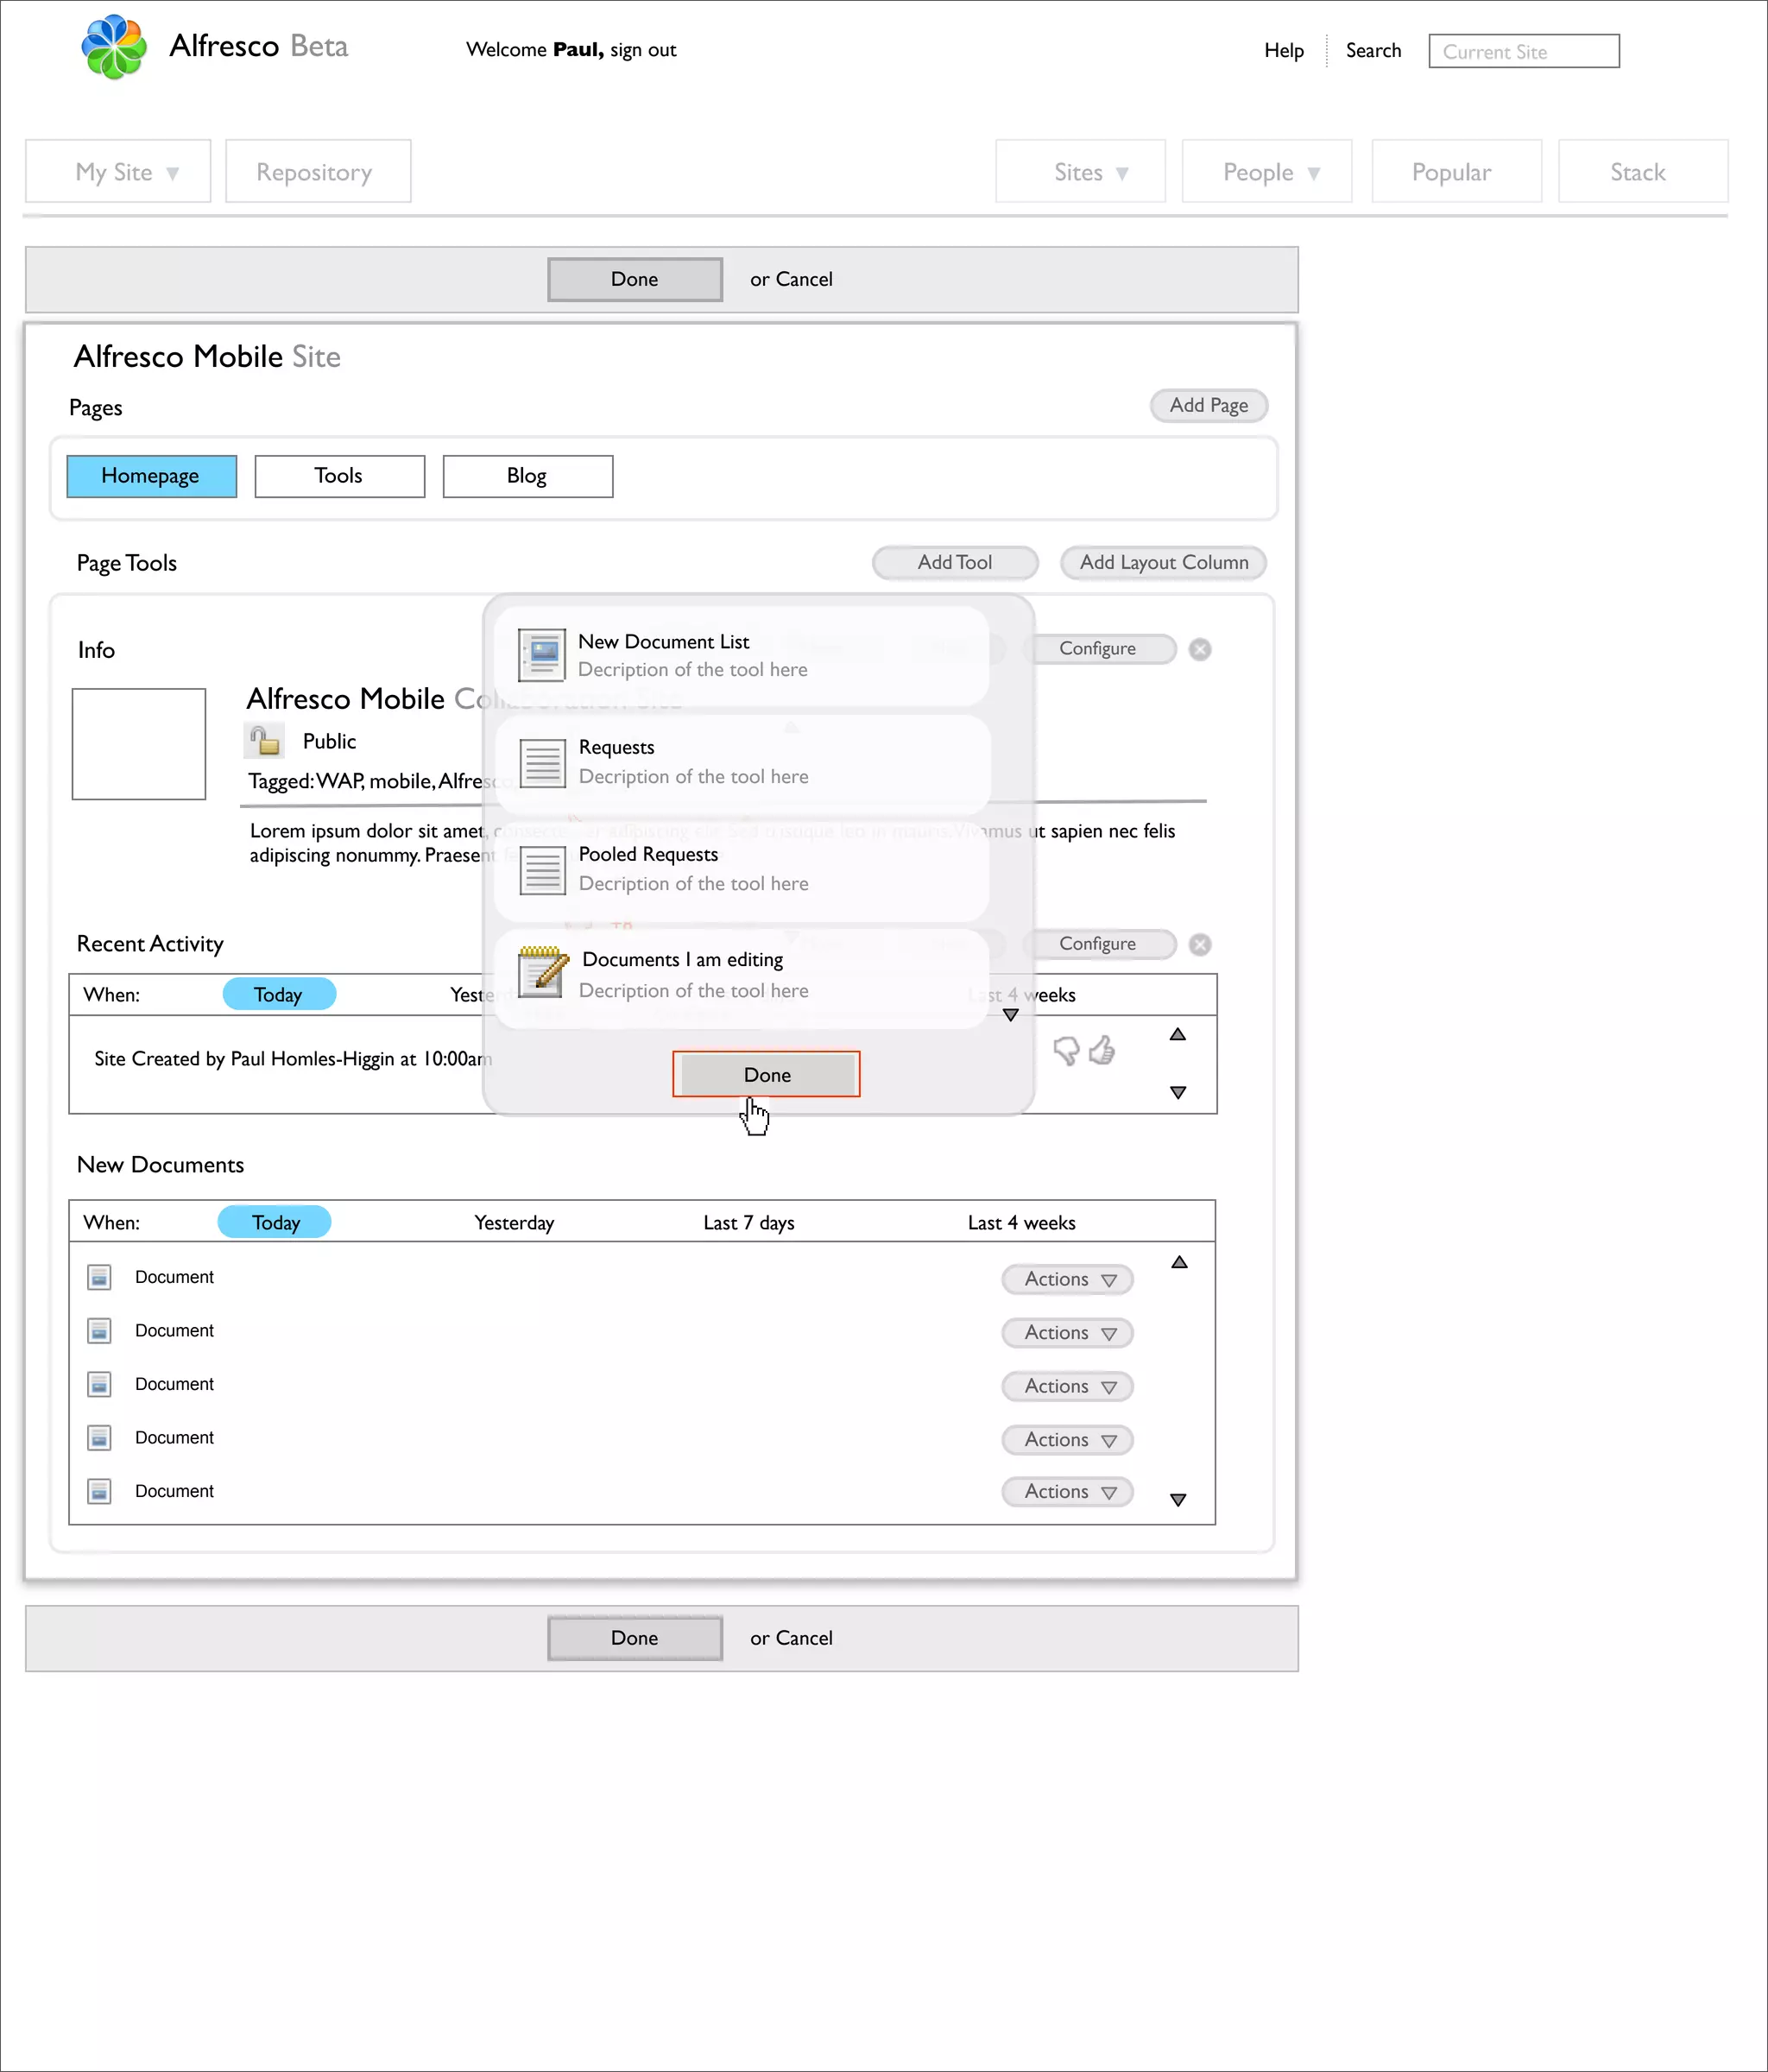The width and height of the screenshot is (1768, 2072).
Task: Click tool list popup scroll-down arrow
Action: pyautogui.click(x=1011, y=1015)
